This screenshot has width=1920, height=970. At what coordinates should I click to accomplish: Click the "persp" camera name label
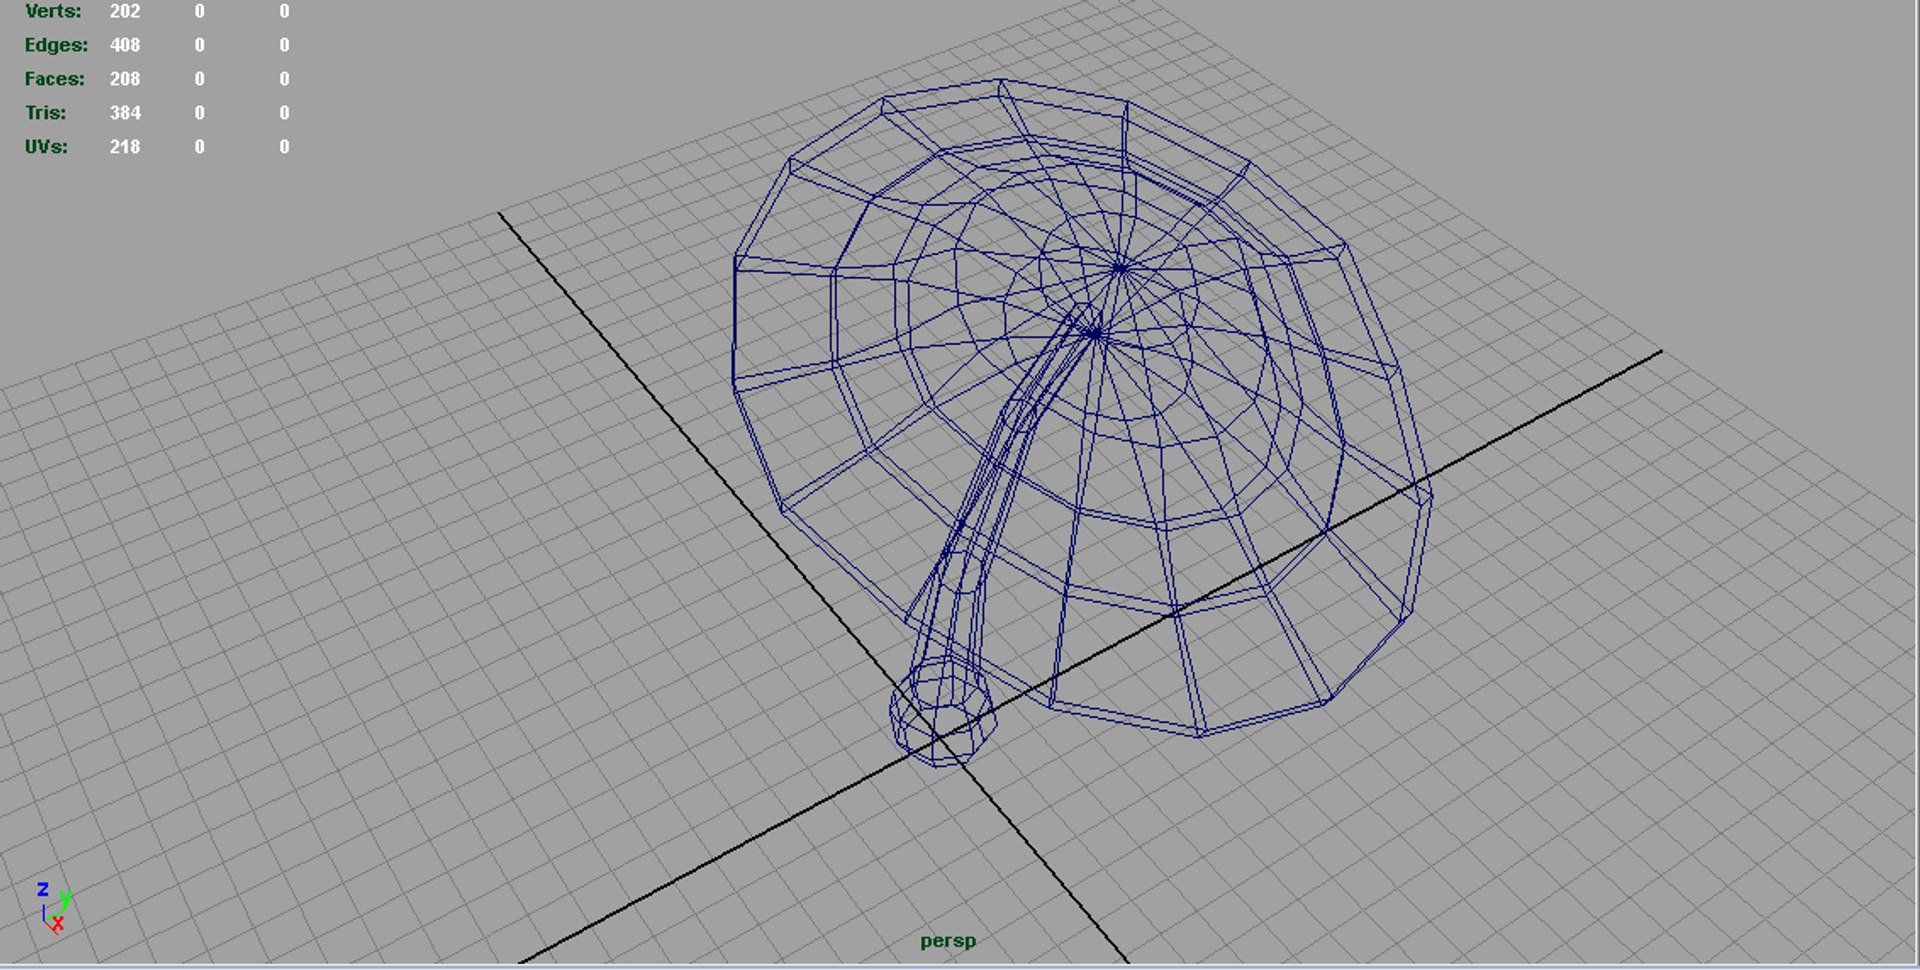(947, 941)
